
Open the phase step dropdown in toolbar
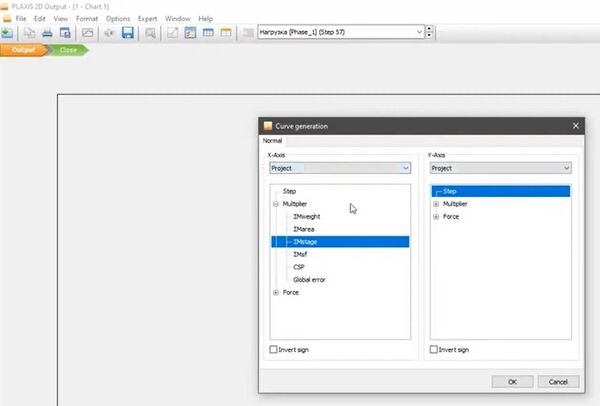[x=420, y=32]
